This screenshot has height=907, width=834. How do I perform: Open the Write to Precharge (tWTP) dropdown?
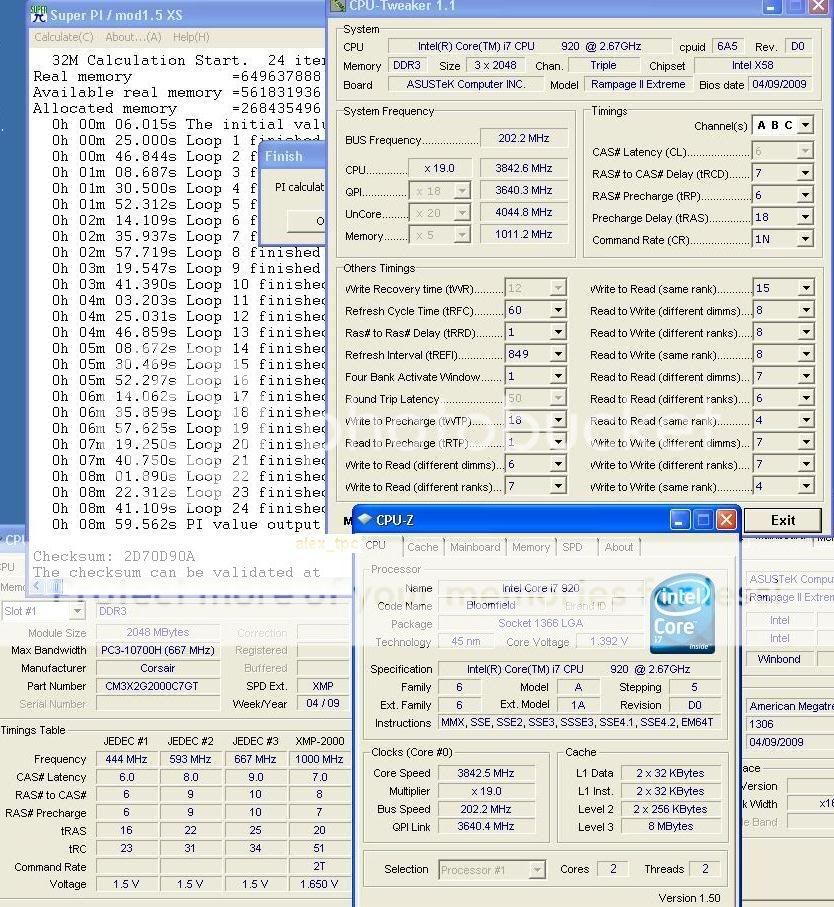(x=558, y=420)
